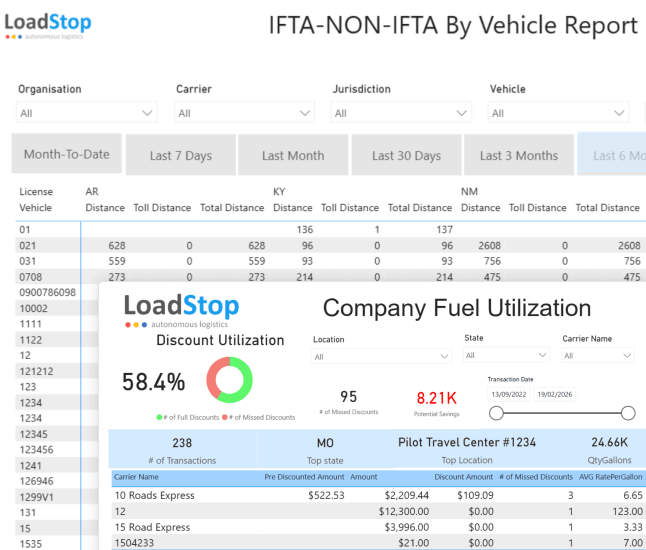Screen dimensions: 646x550
Task: Click the '# of Missed Discounts' legend item
Action: pos(259,417)
